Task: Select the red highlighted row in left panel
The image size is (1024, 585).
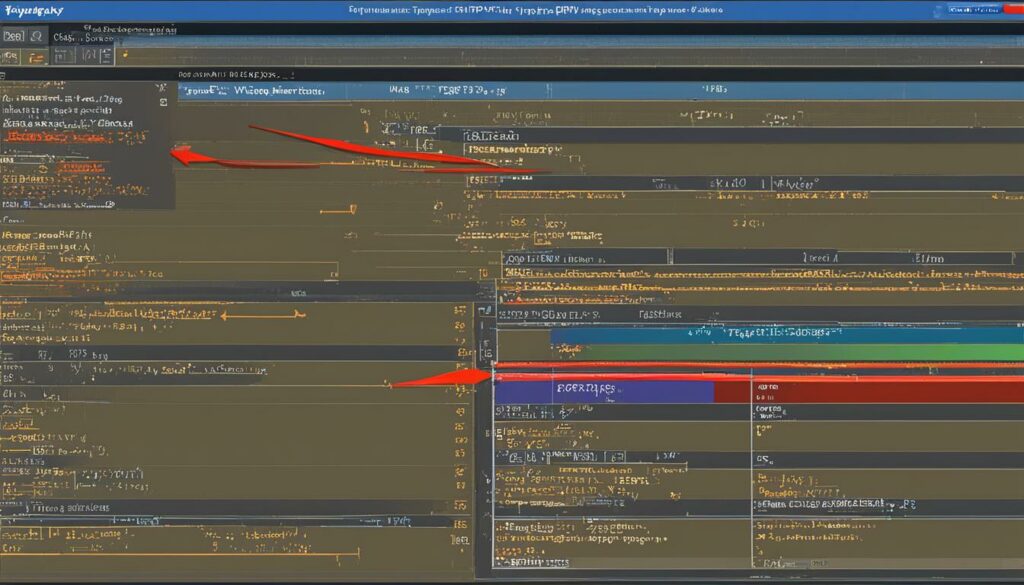Action: click(68, 136)
